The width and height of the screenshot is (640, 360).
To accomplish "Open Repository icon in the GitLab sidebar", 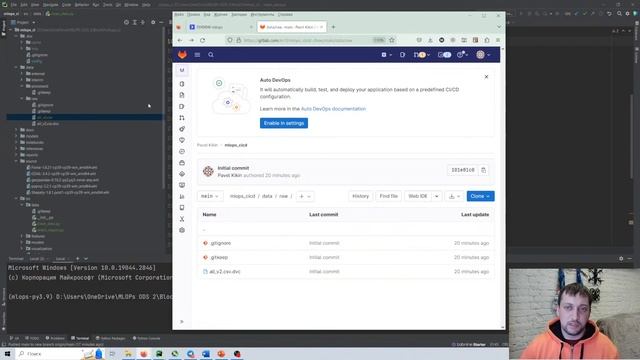I will (x=182, y=95).
